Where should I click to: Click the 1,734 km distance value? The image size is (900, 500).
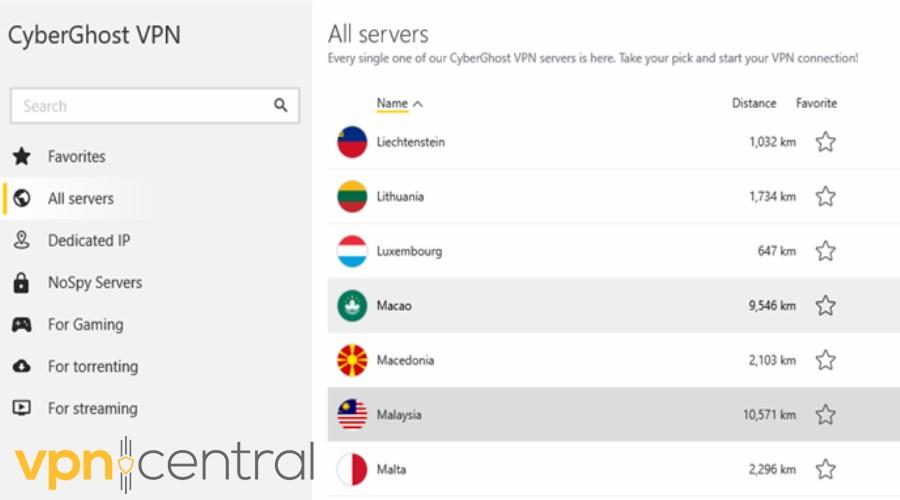point(773,196)
